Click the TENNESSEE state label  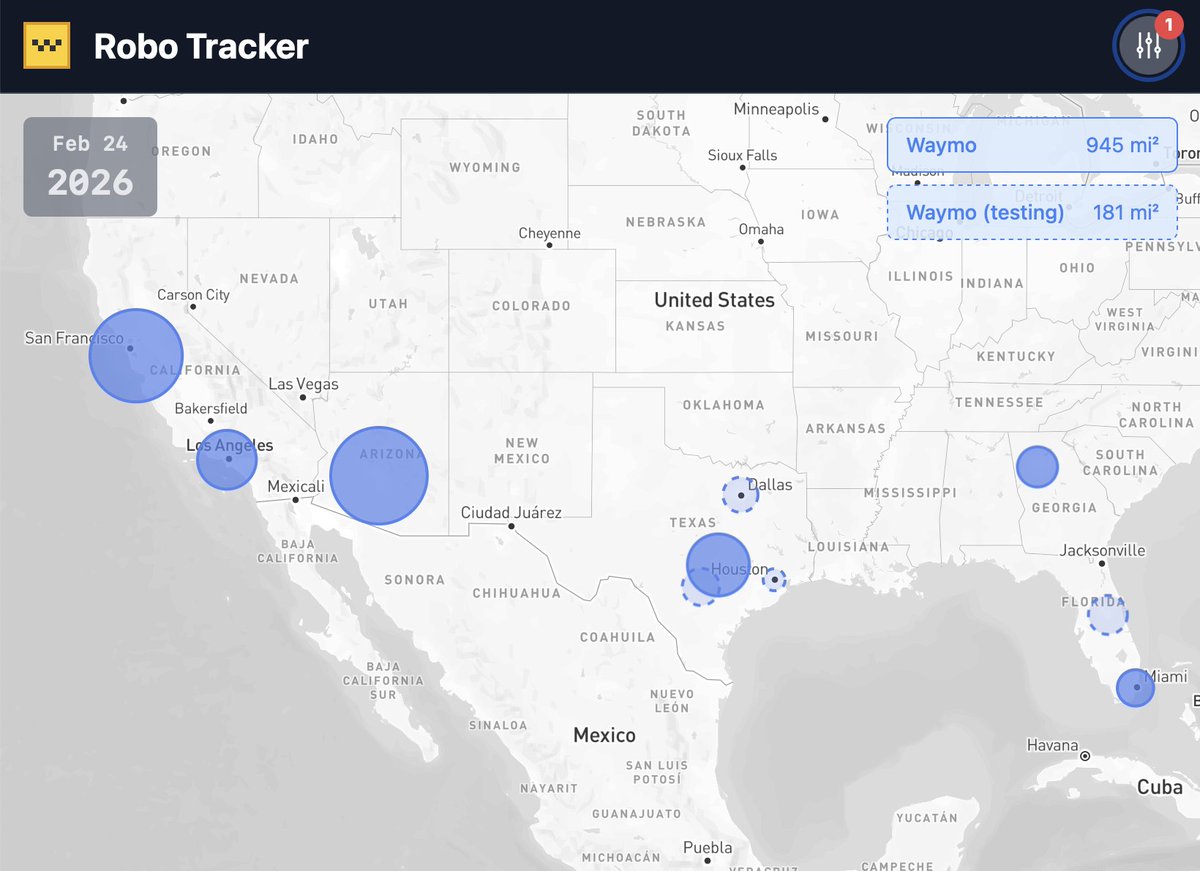pyautogui.click(x=999, y=402)
